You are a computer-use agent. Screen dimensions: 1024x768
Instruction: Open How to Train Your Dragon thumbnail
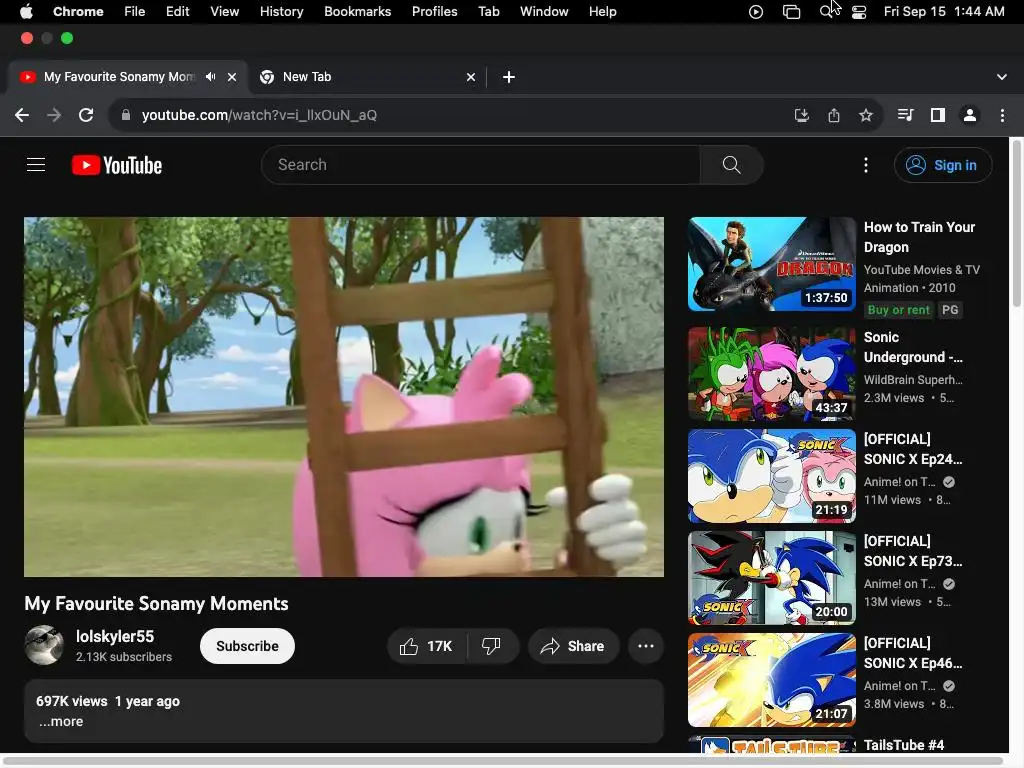tap(772, 264)
